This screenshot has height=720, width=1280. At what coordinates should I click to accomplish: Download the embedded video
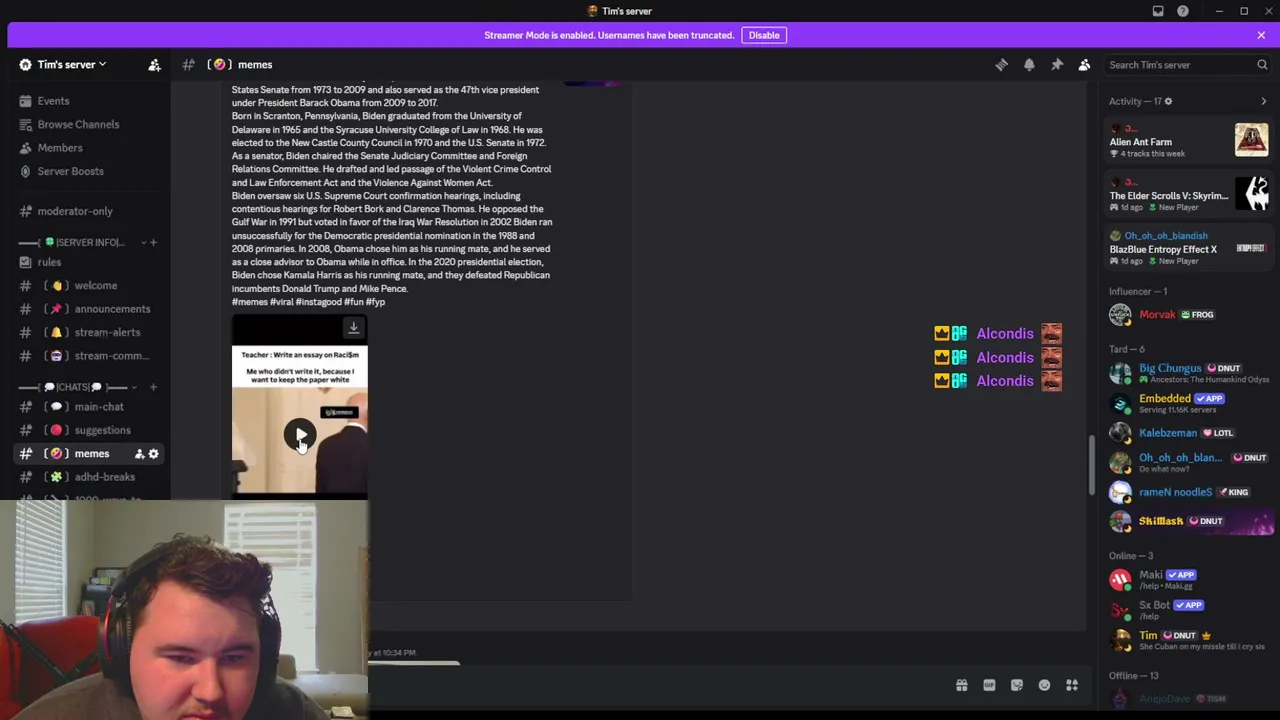(x=353, y=328)
